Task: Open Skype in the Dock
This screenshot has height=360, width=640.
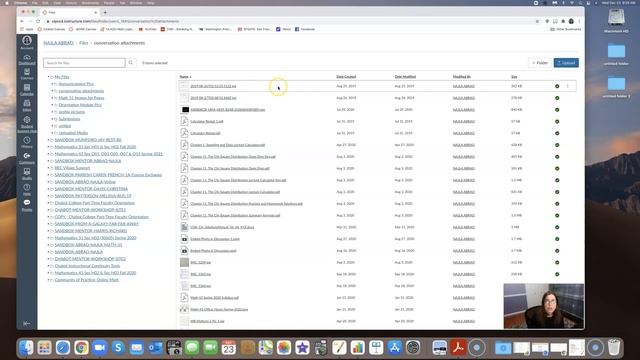Action: coord(118,347)
